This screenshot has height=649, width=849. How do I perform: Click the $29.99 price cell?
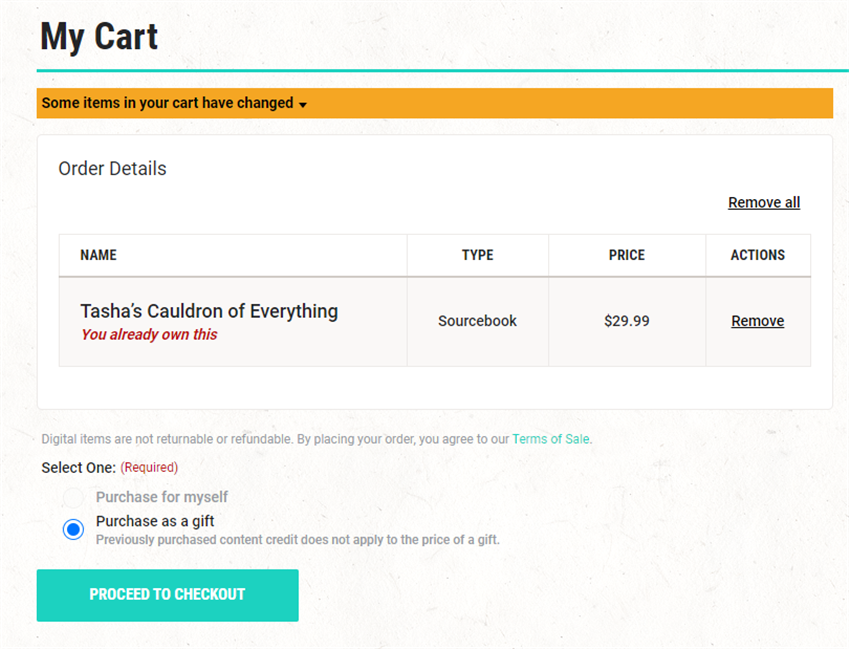[626, 321]
